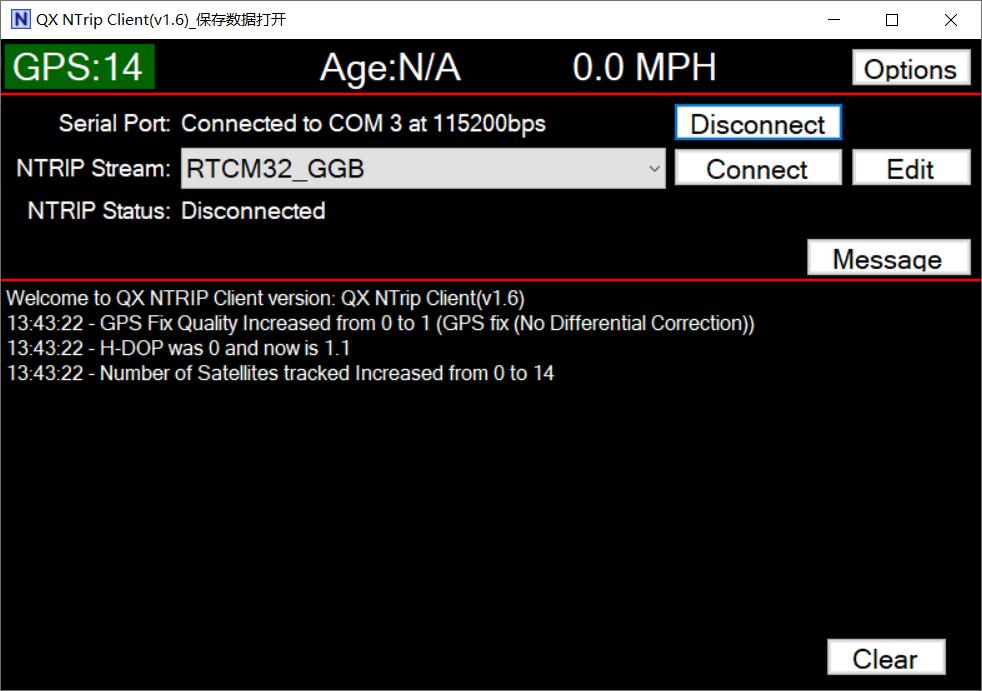Select the GPS:14 satellite count indicator

point(79,66)
